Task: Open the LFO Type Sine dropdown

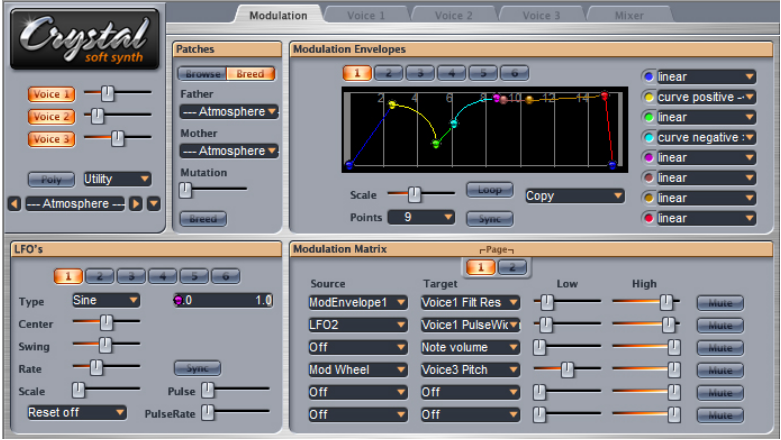Action: click(105, 300)
